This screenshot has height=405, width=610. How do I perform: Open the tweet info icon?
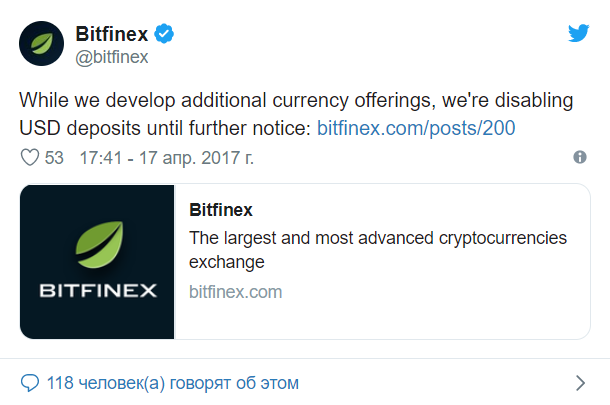point(580,158)
